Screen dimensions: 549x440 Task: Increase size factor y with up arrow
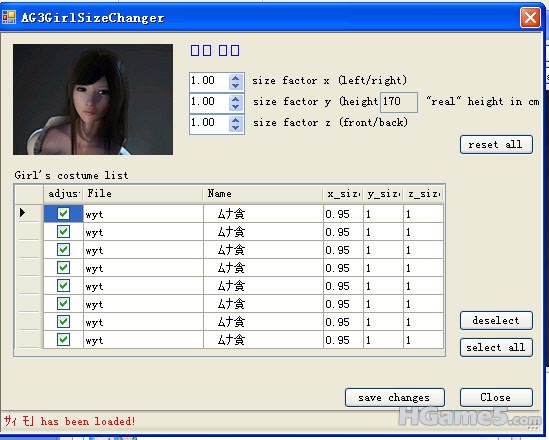pyautogui.click(x=235, y=99)
